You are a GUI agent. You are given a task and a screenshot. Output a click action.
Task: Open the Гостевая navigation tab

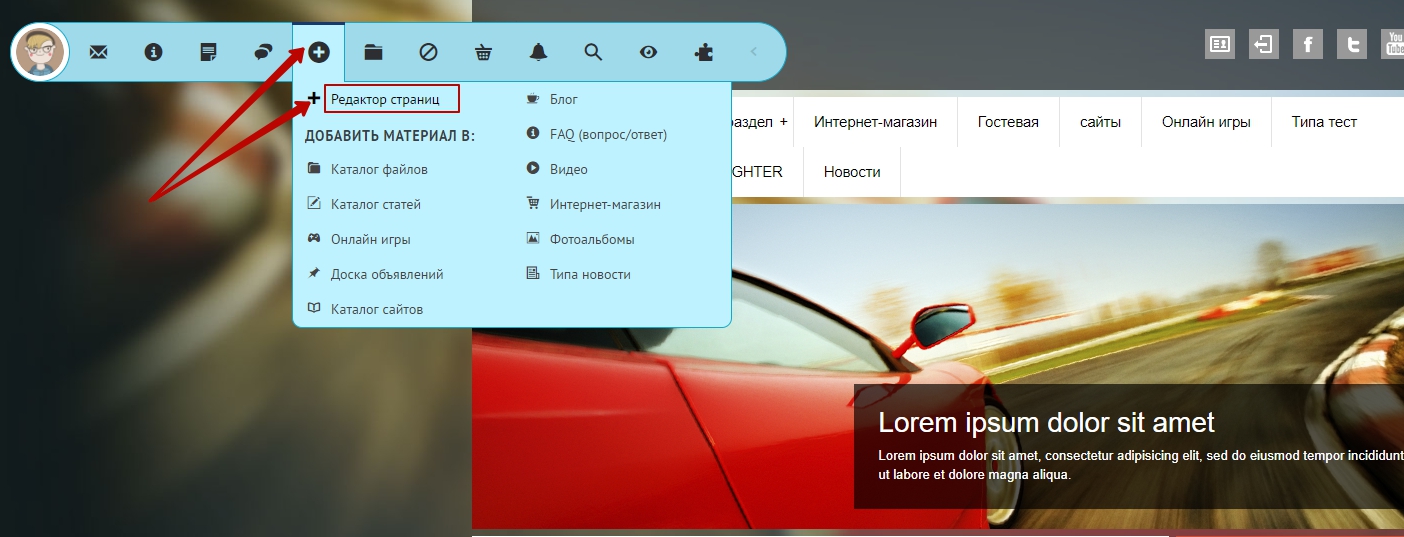(1008, 122)
